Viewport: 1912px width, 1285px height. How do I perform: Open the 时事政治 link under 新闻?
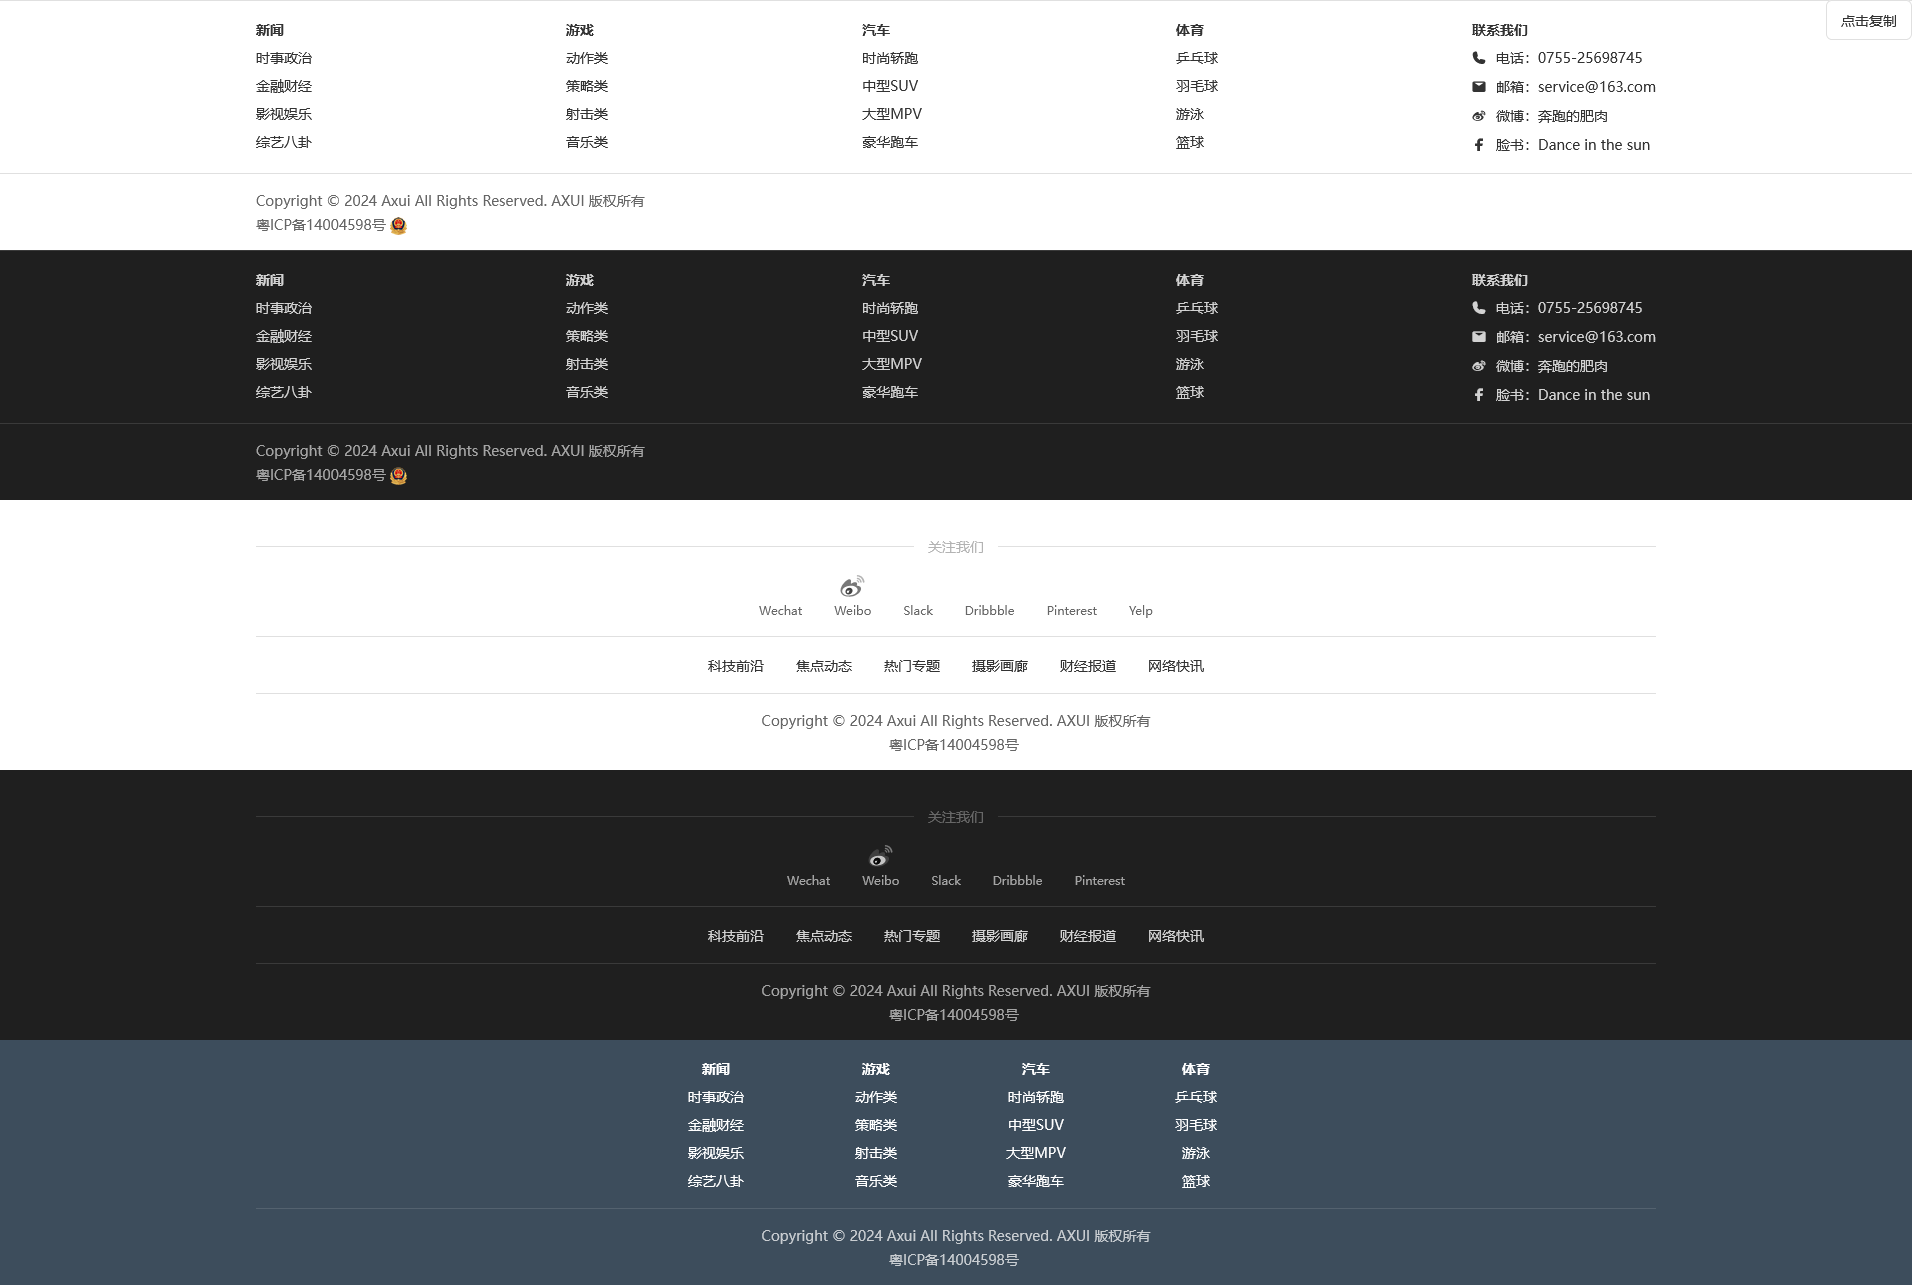[x=283, y=58]
